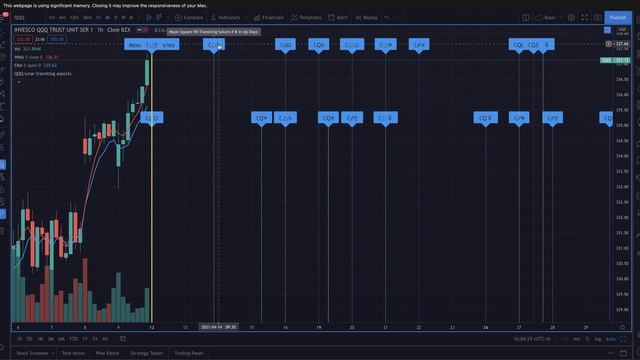Click the red sell price box
640x360 pixels.
23,40
